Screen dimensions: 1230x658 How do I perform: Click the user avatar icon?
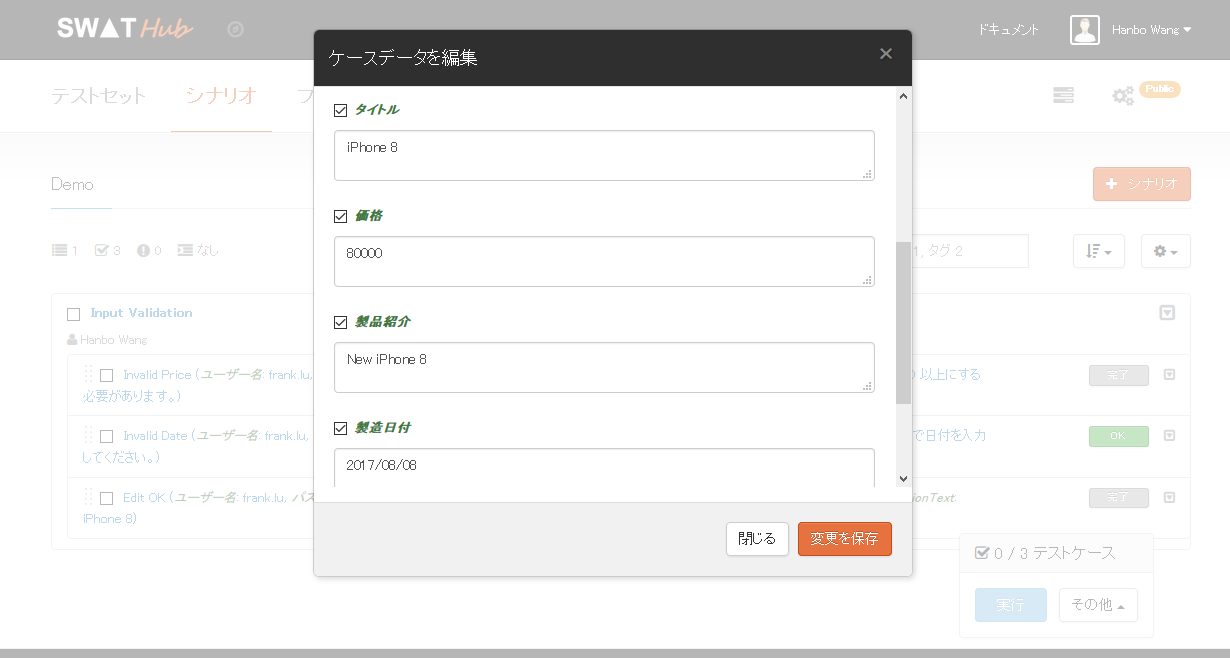point(1084,30)
